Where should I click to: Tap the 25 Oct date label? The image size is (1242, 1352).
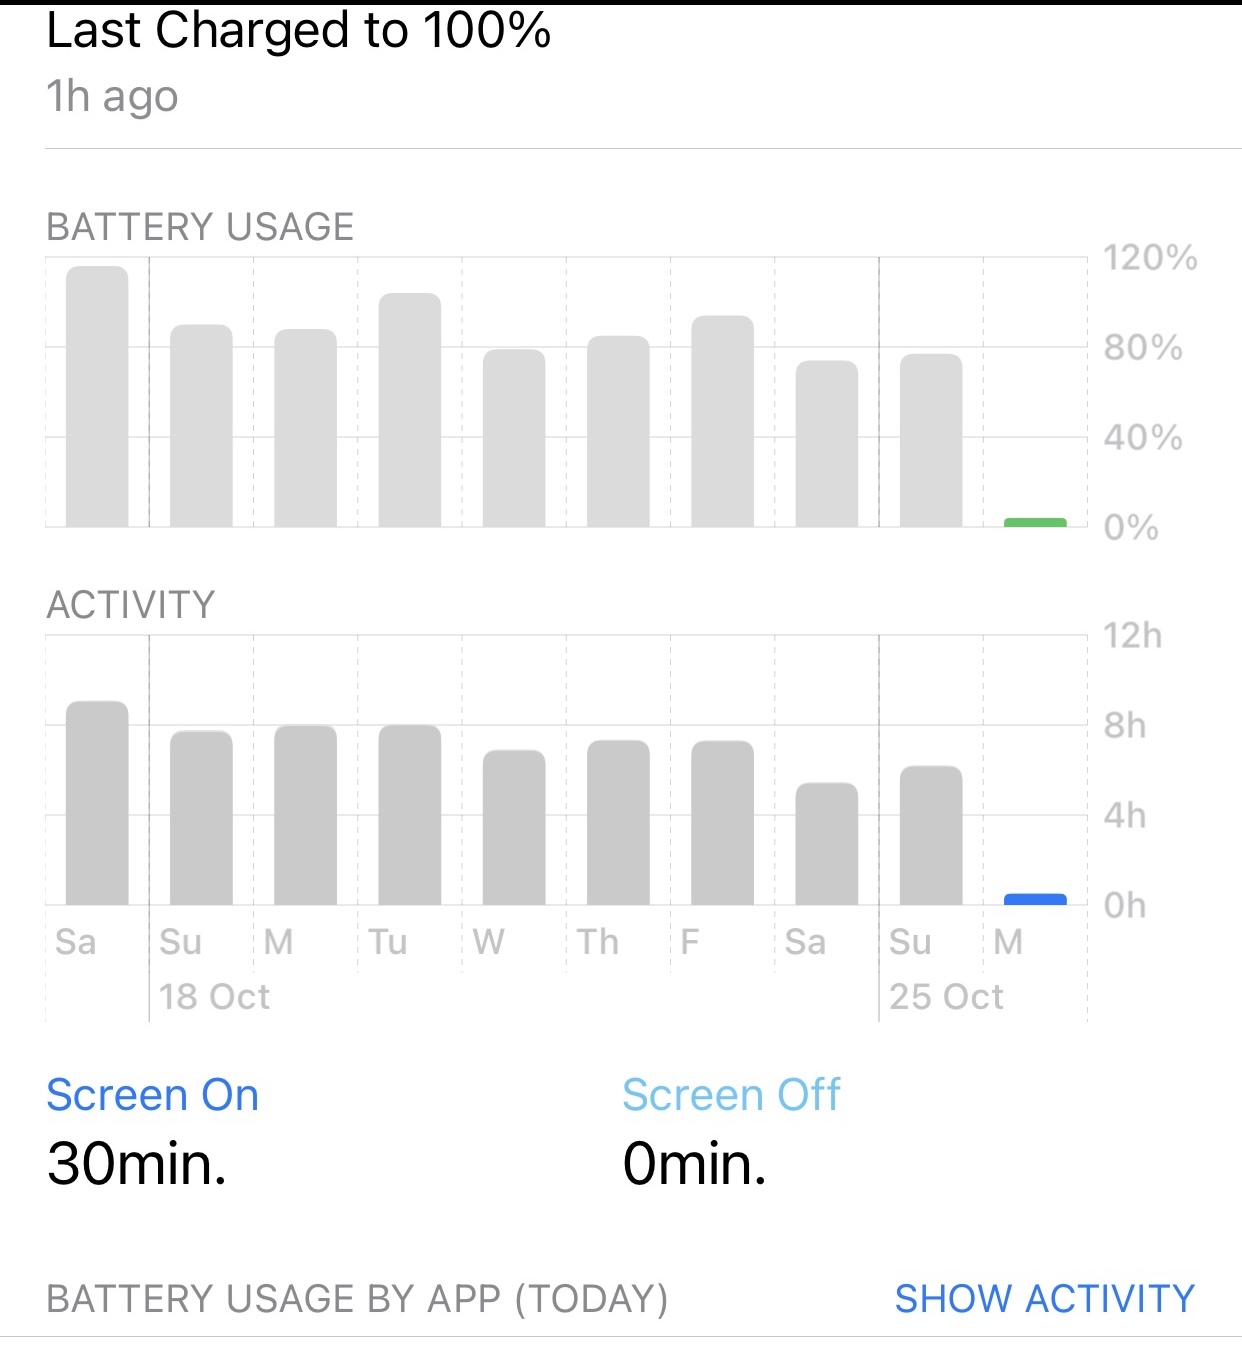point(946,997)
